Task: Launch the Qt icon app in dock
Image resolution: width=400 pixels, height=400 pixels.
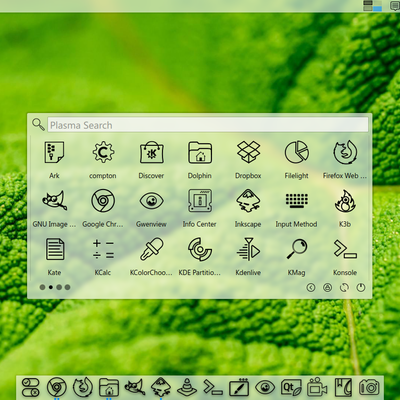Action: point(291,387)
